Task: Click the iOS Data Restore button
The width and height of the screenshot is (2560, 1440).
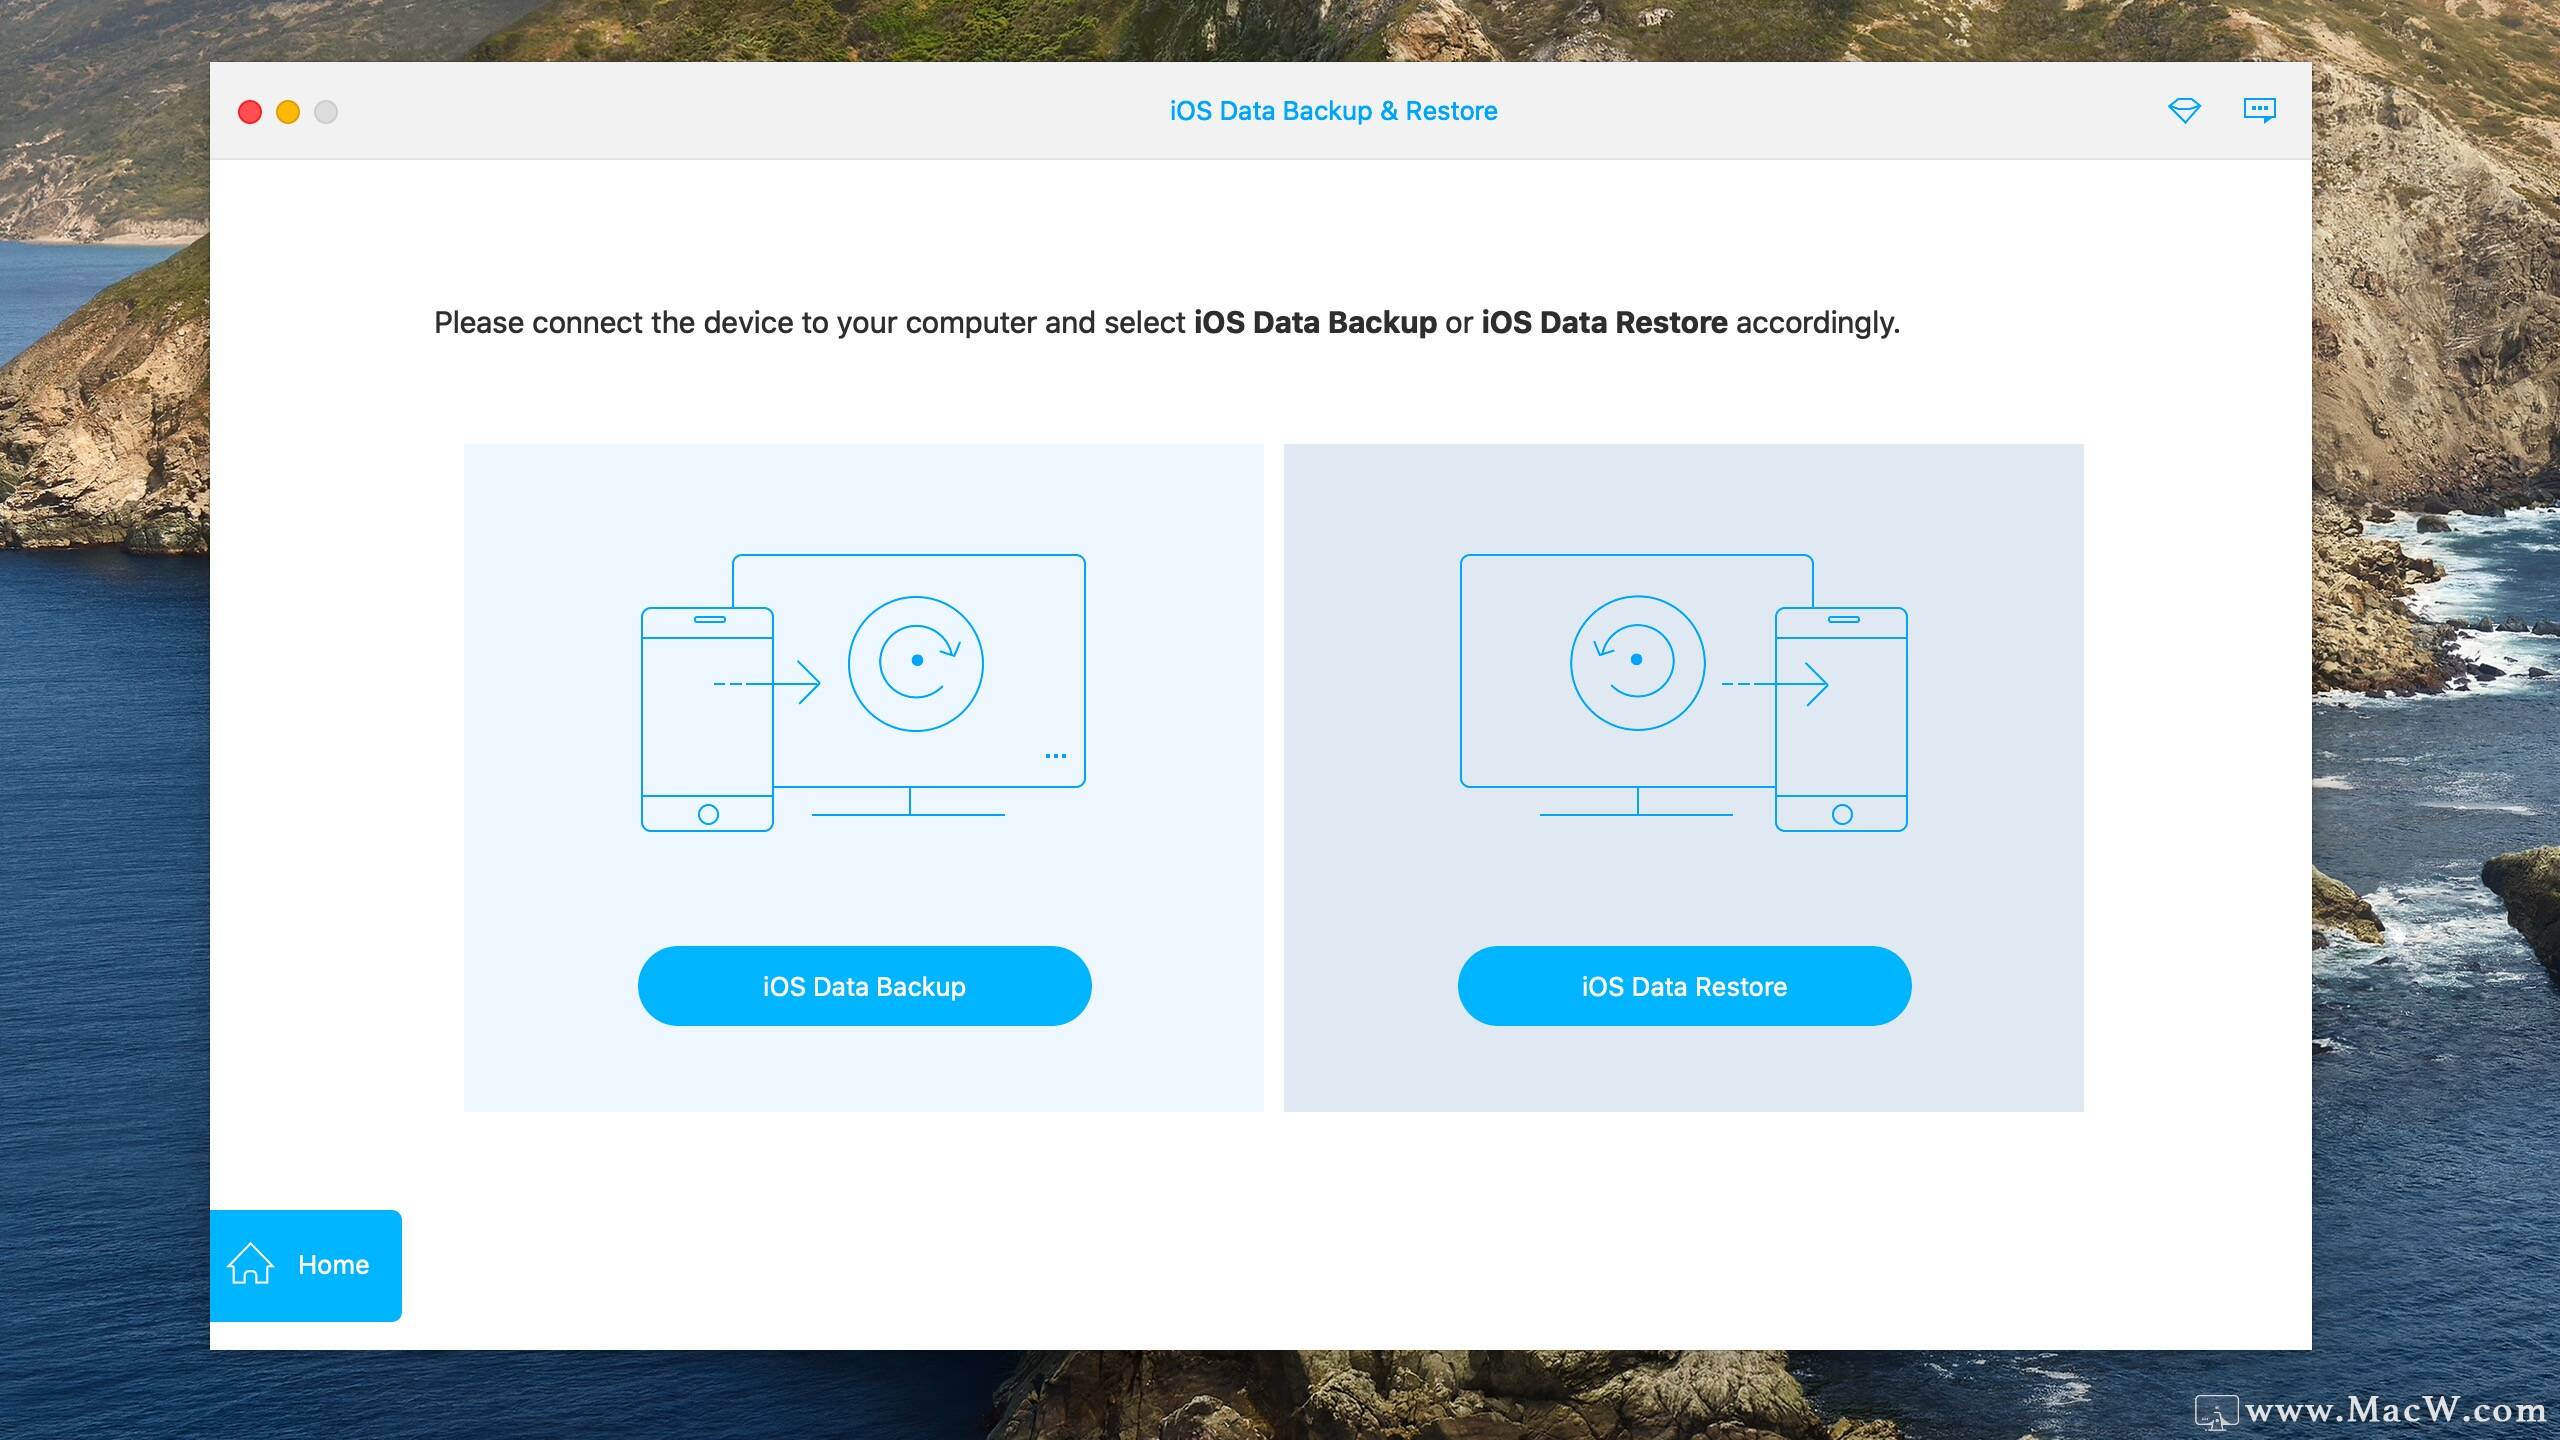Action: 1684,986
